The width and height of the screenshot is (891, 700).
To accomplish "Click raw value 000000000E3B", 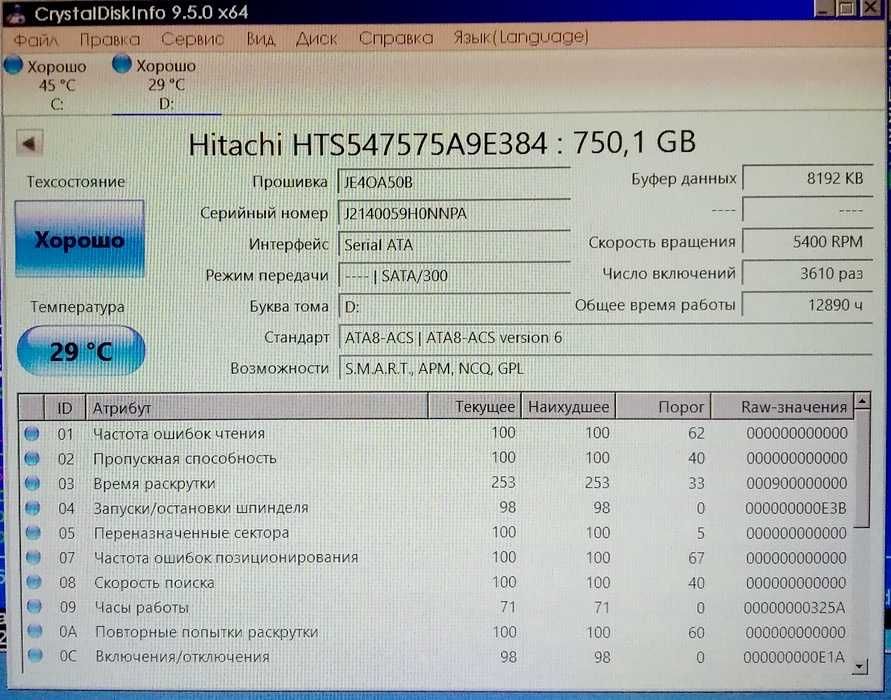I will (x=796, y=509).
